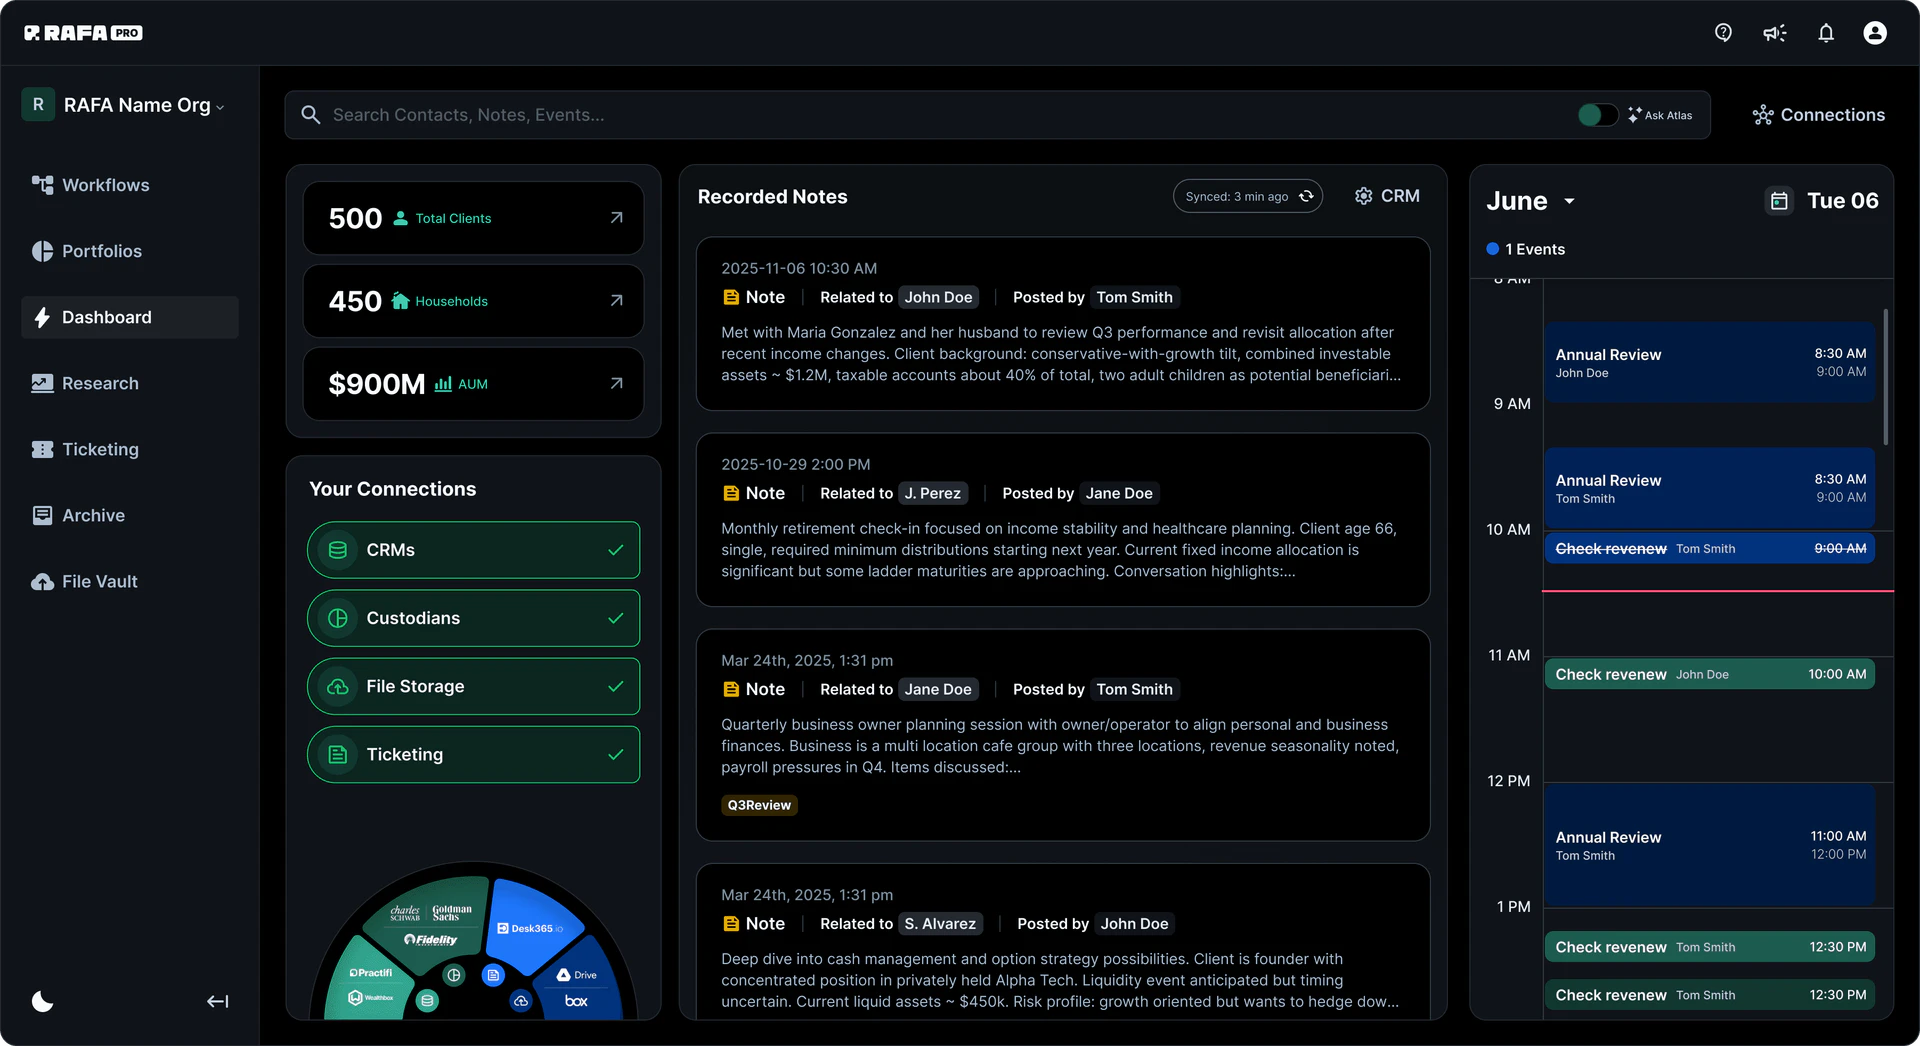The image size is (1920, 1046).
Task: Collapse the sidebar with the arrow control
Action: [x=217, y=1001]
